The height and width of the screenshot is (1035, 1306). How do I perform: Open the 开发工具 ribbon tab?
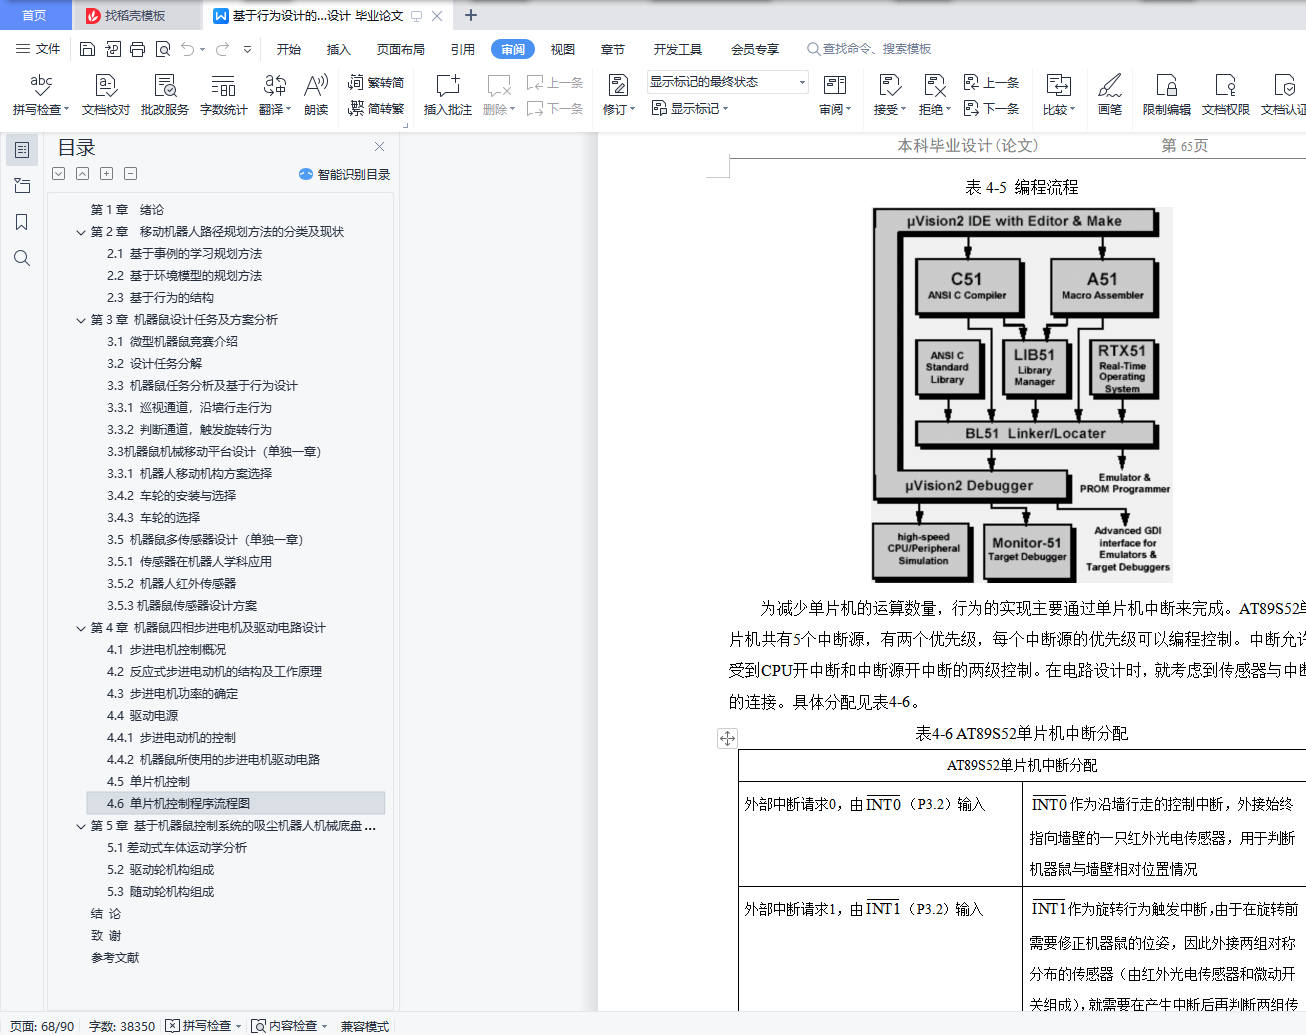pyautogui.click(x=678, y=49)
